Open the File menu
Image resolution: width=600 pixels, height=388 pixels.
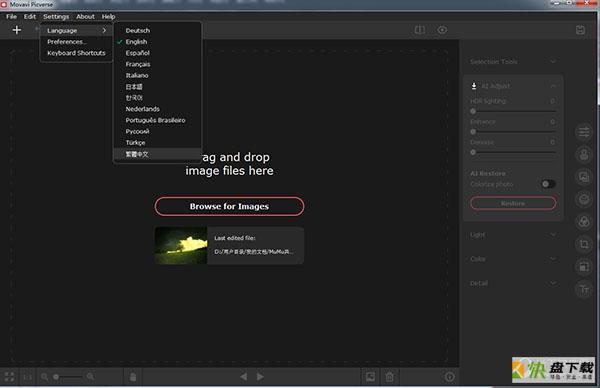[x=11, y=16]
